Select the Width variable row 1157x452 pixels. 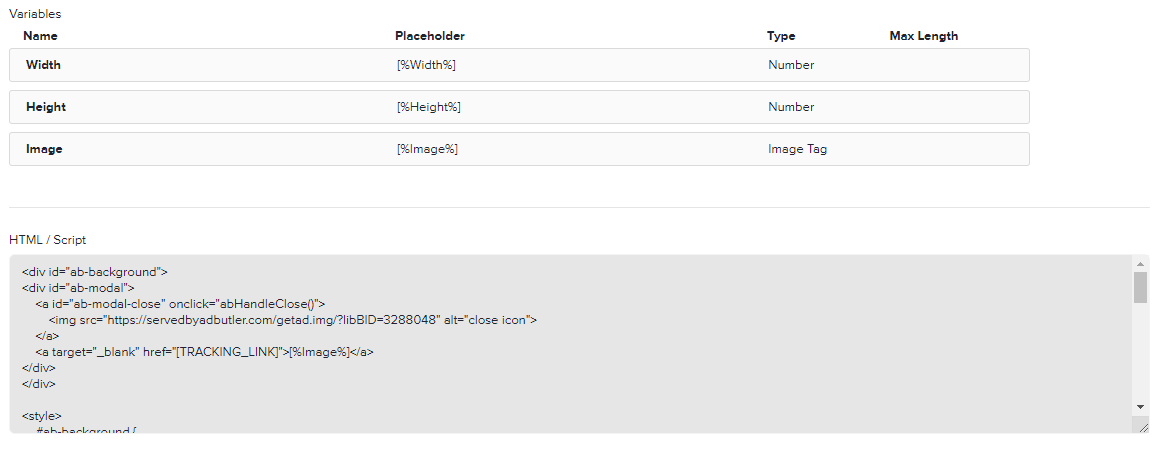pos(519,65)
